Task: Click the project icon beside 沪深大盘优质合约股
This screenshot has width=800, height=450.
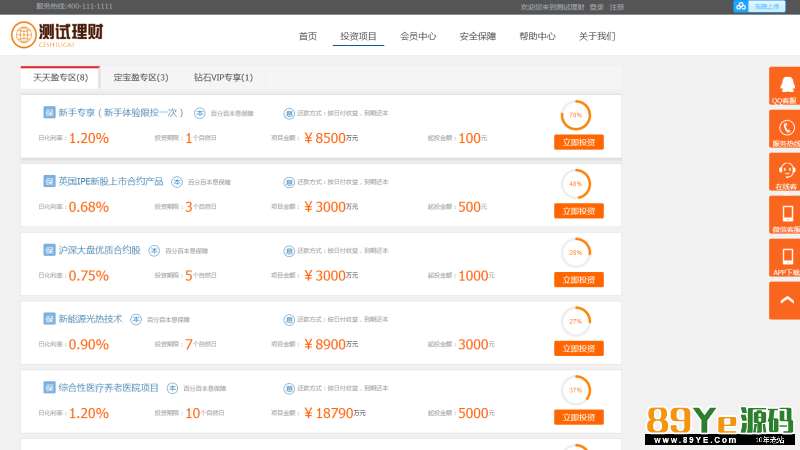Action: (49, 250)
